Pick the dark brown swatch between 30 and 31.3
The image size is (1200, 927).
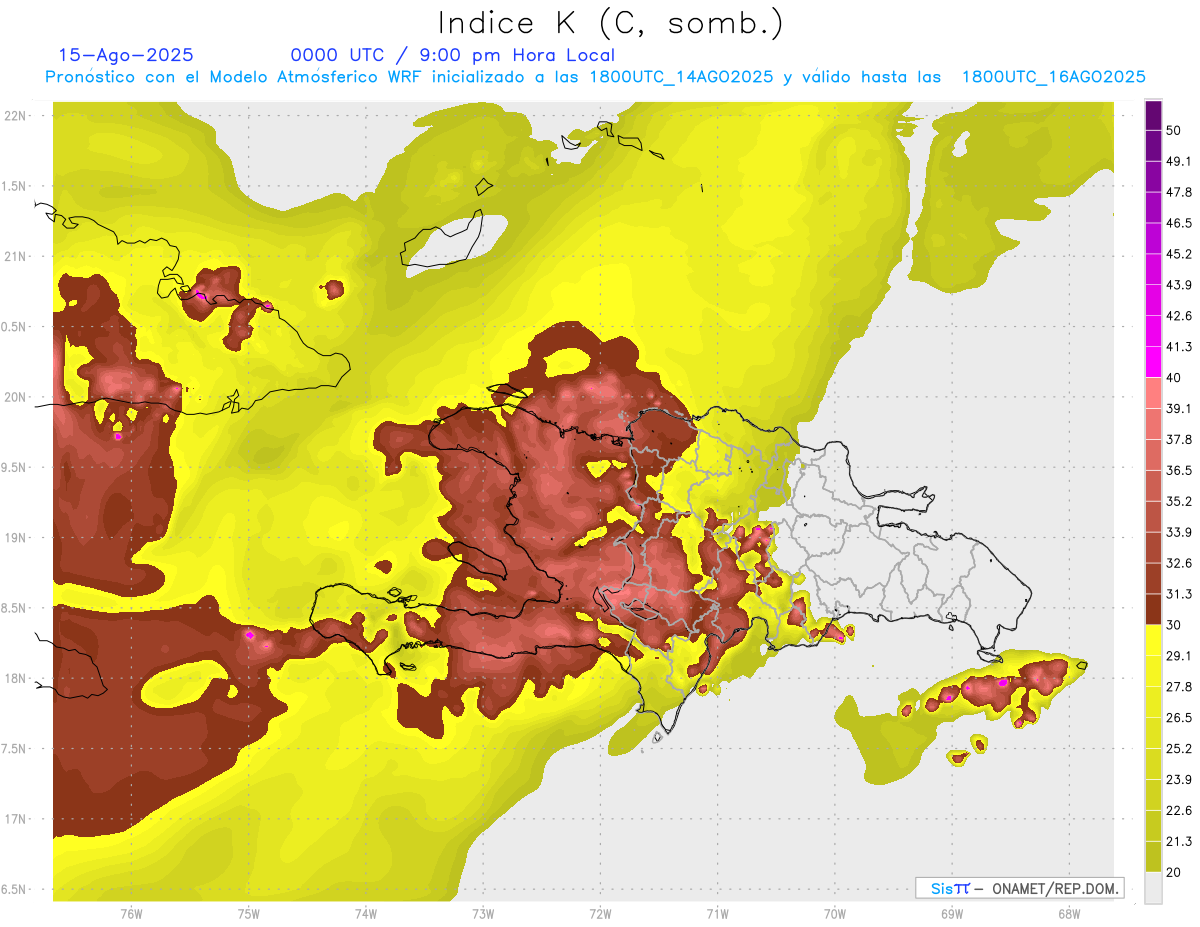click(x=1153, y=609)
